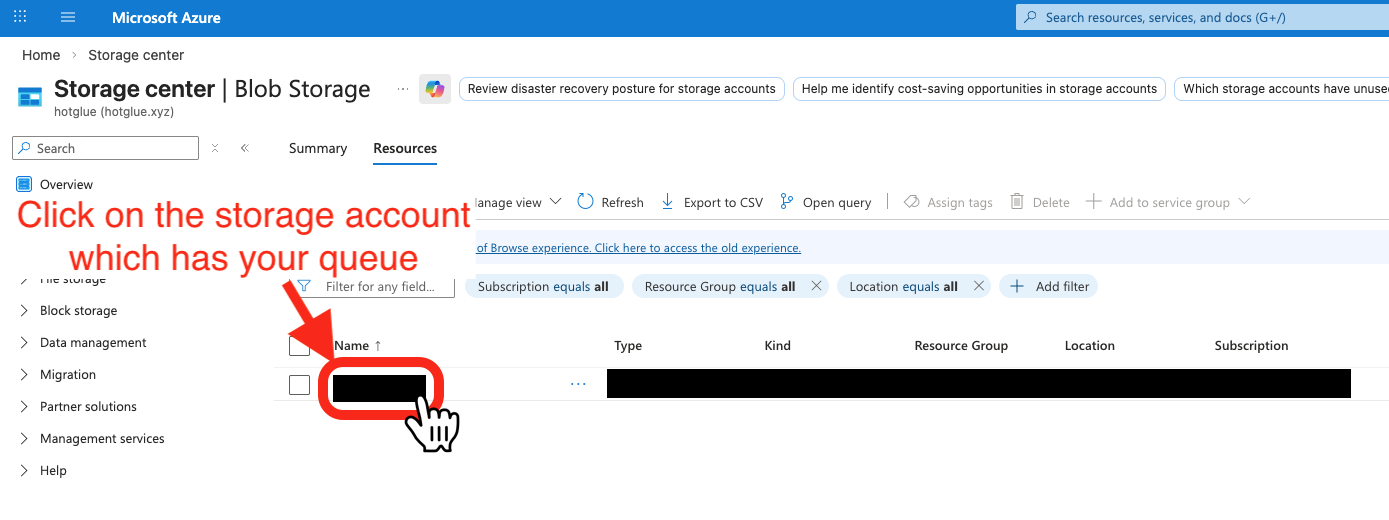This screenshot has width=1389, height=520.
Task: Expand Management services section
Action: click(x=102, y=439)
